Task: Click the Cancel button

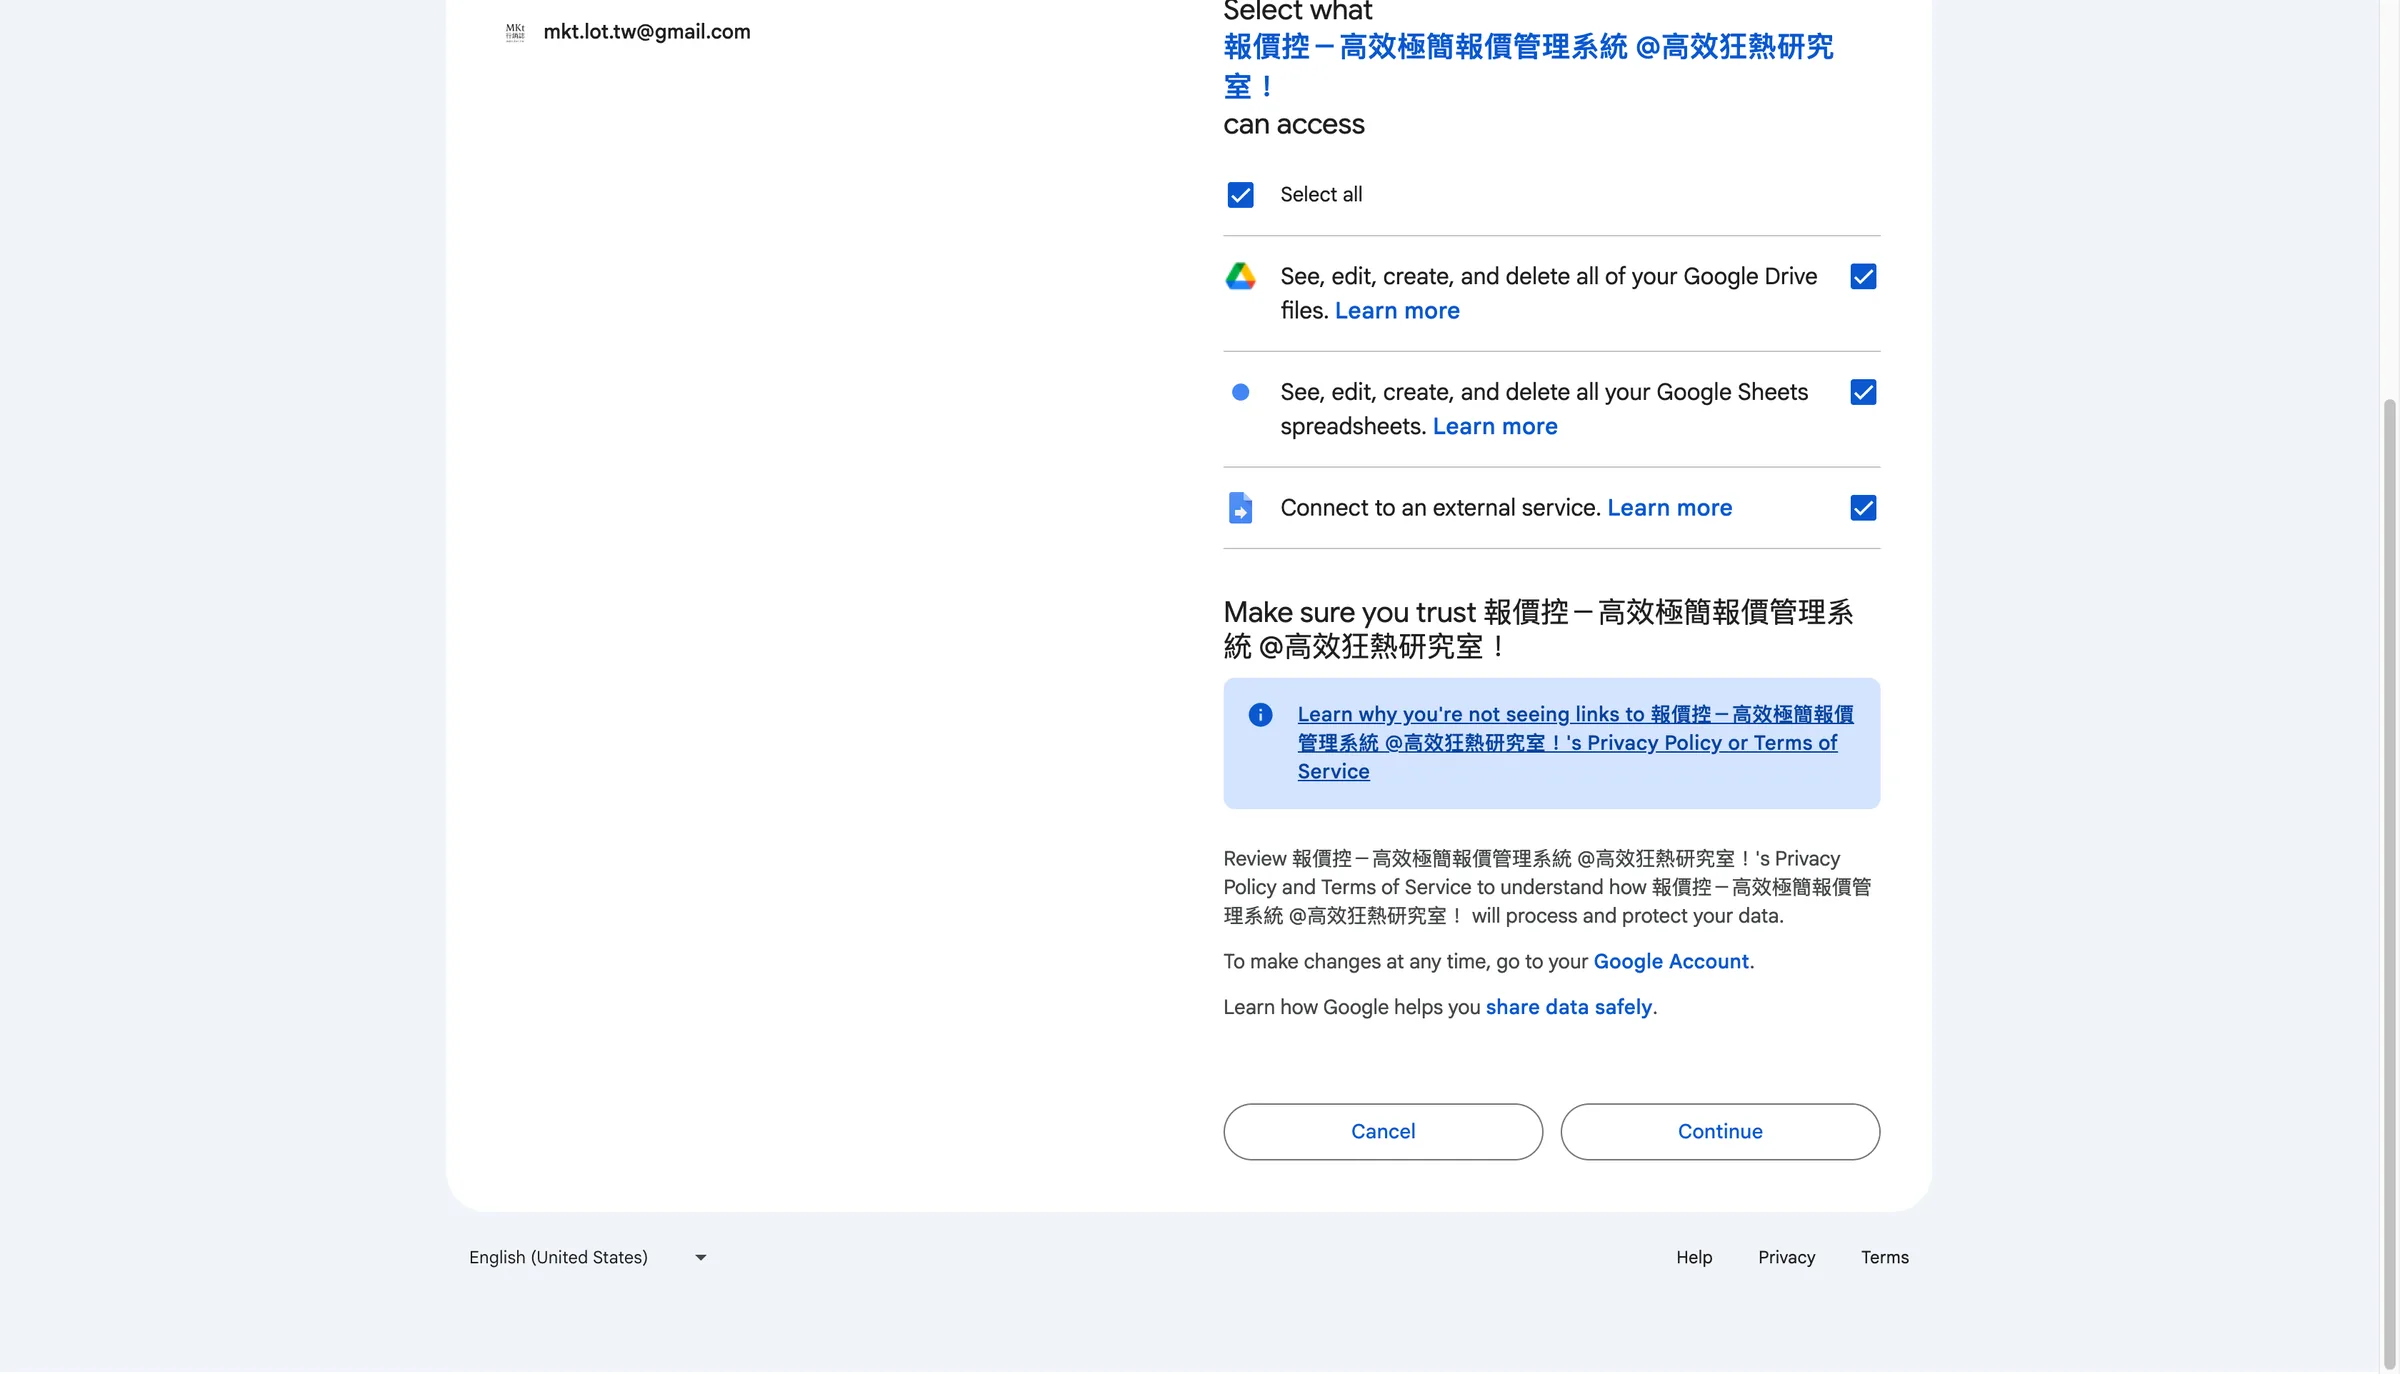Action: (1383, 1132)
